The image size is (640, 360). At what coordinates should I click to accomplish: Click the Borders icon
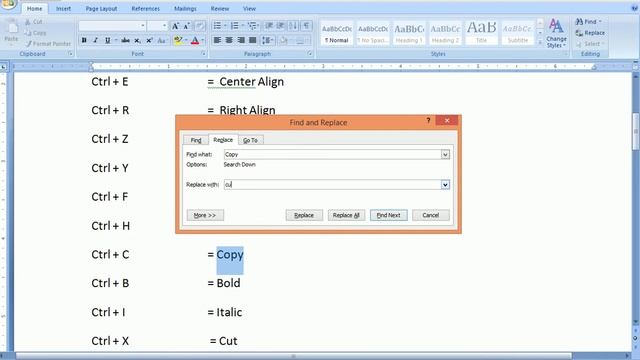300,40
